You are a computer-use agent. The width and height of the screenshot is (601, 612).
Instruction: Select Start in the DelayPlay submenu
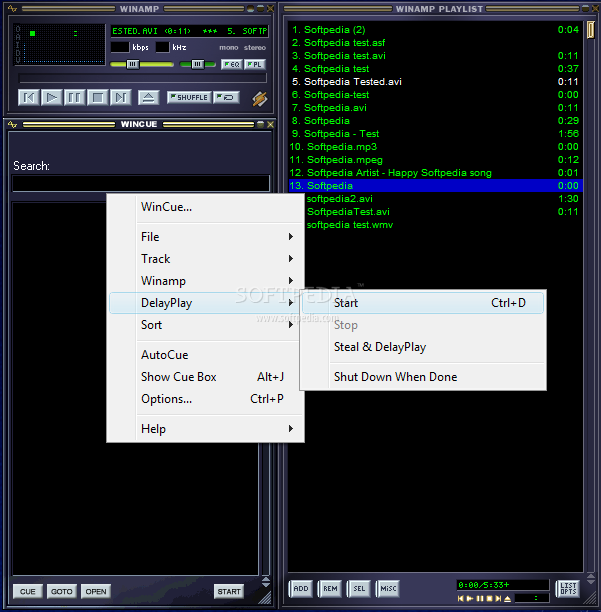click(423, 303)
